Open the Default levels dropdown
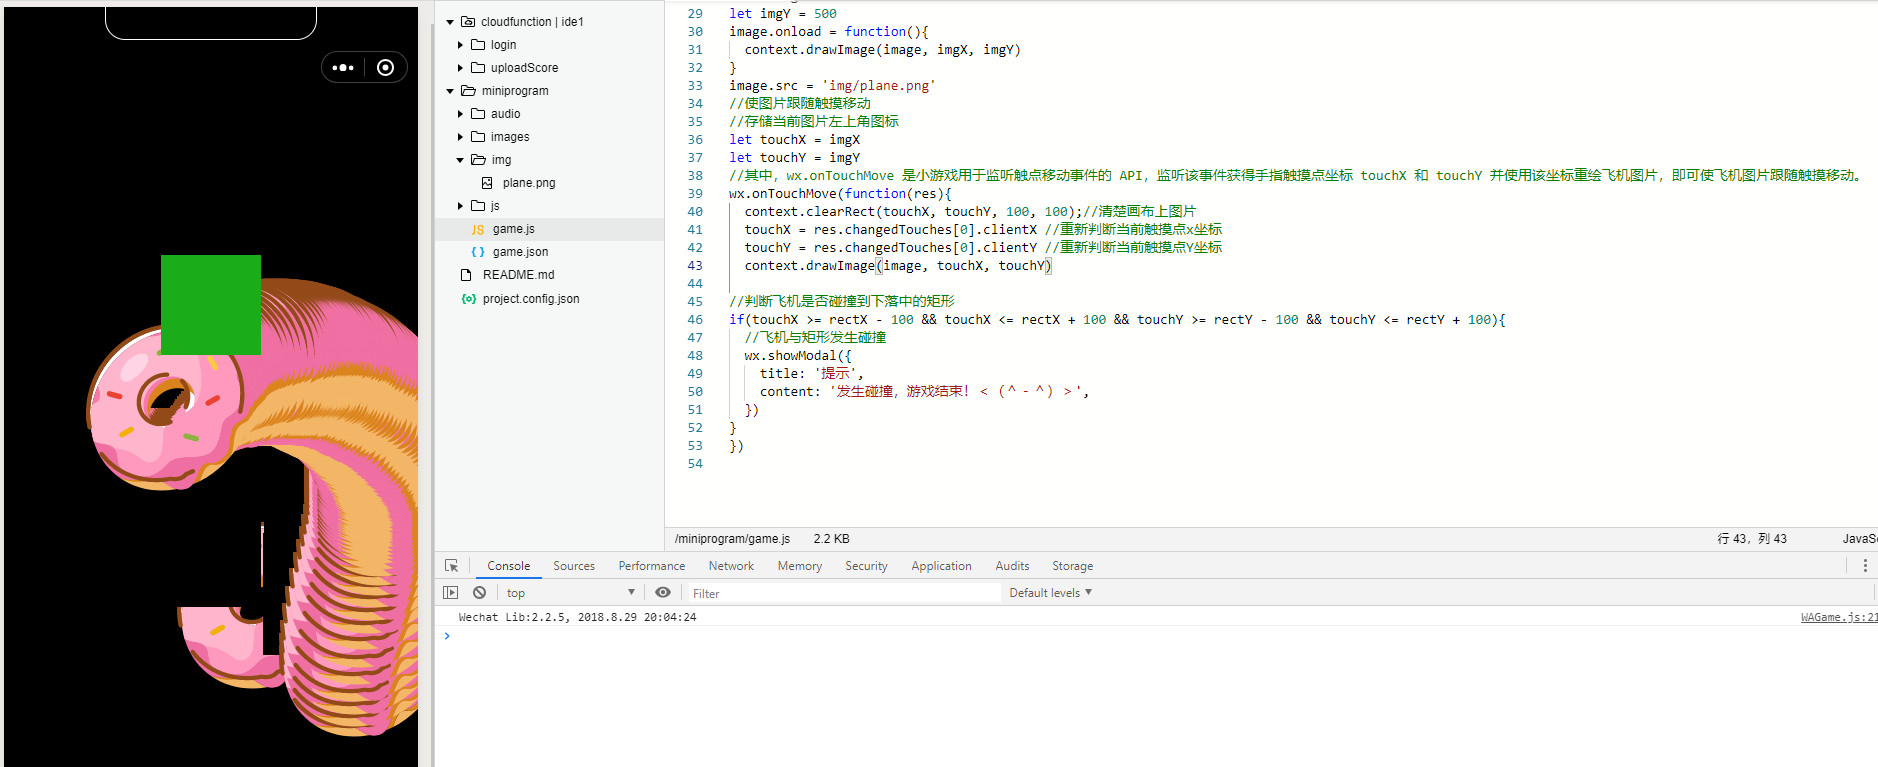This screenshot has height=767, width=1878. [1050, 593]
